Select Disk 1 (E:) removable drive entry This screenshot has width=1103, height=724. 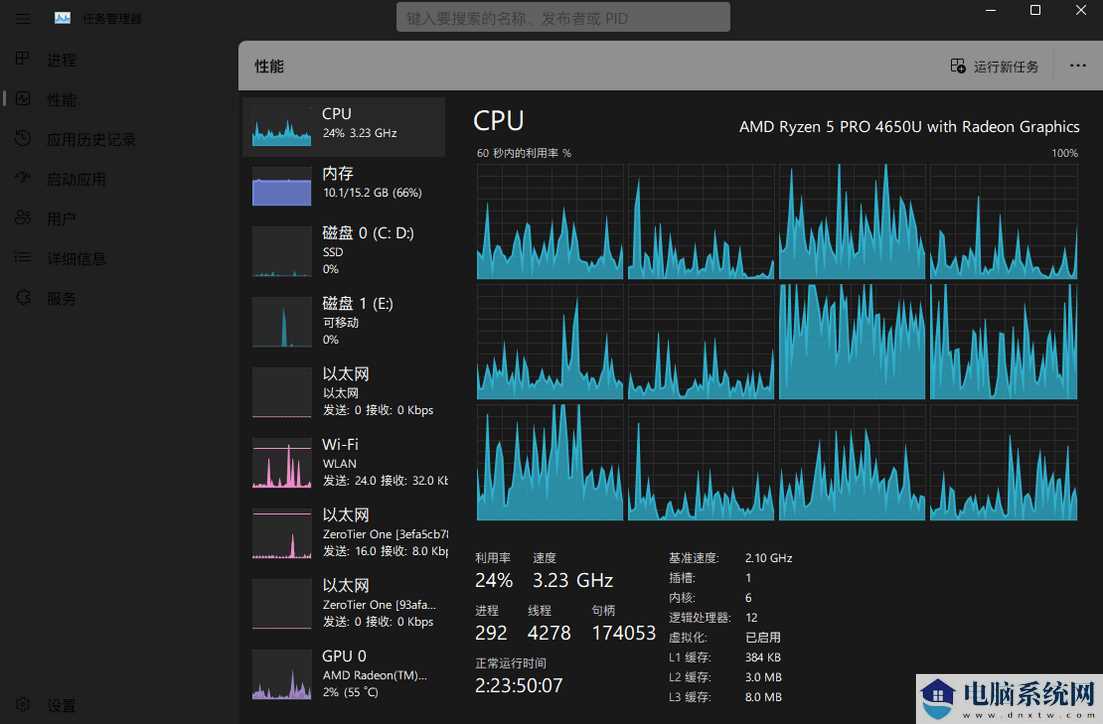tap(343, 321)
